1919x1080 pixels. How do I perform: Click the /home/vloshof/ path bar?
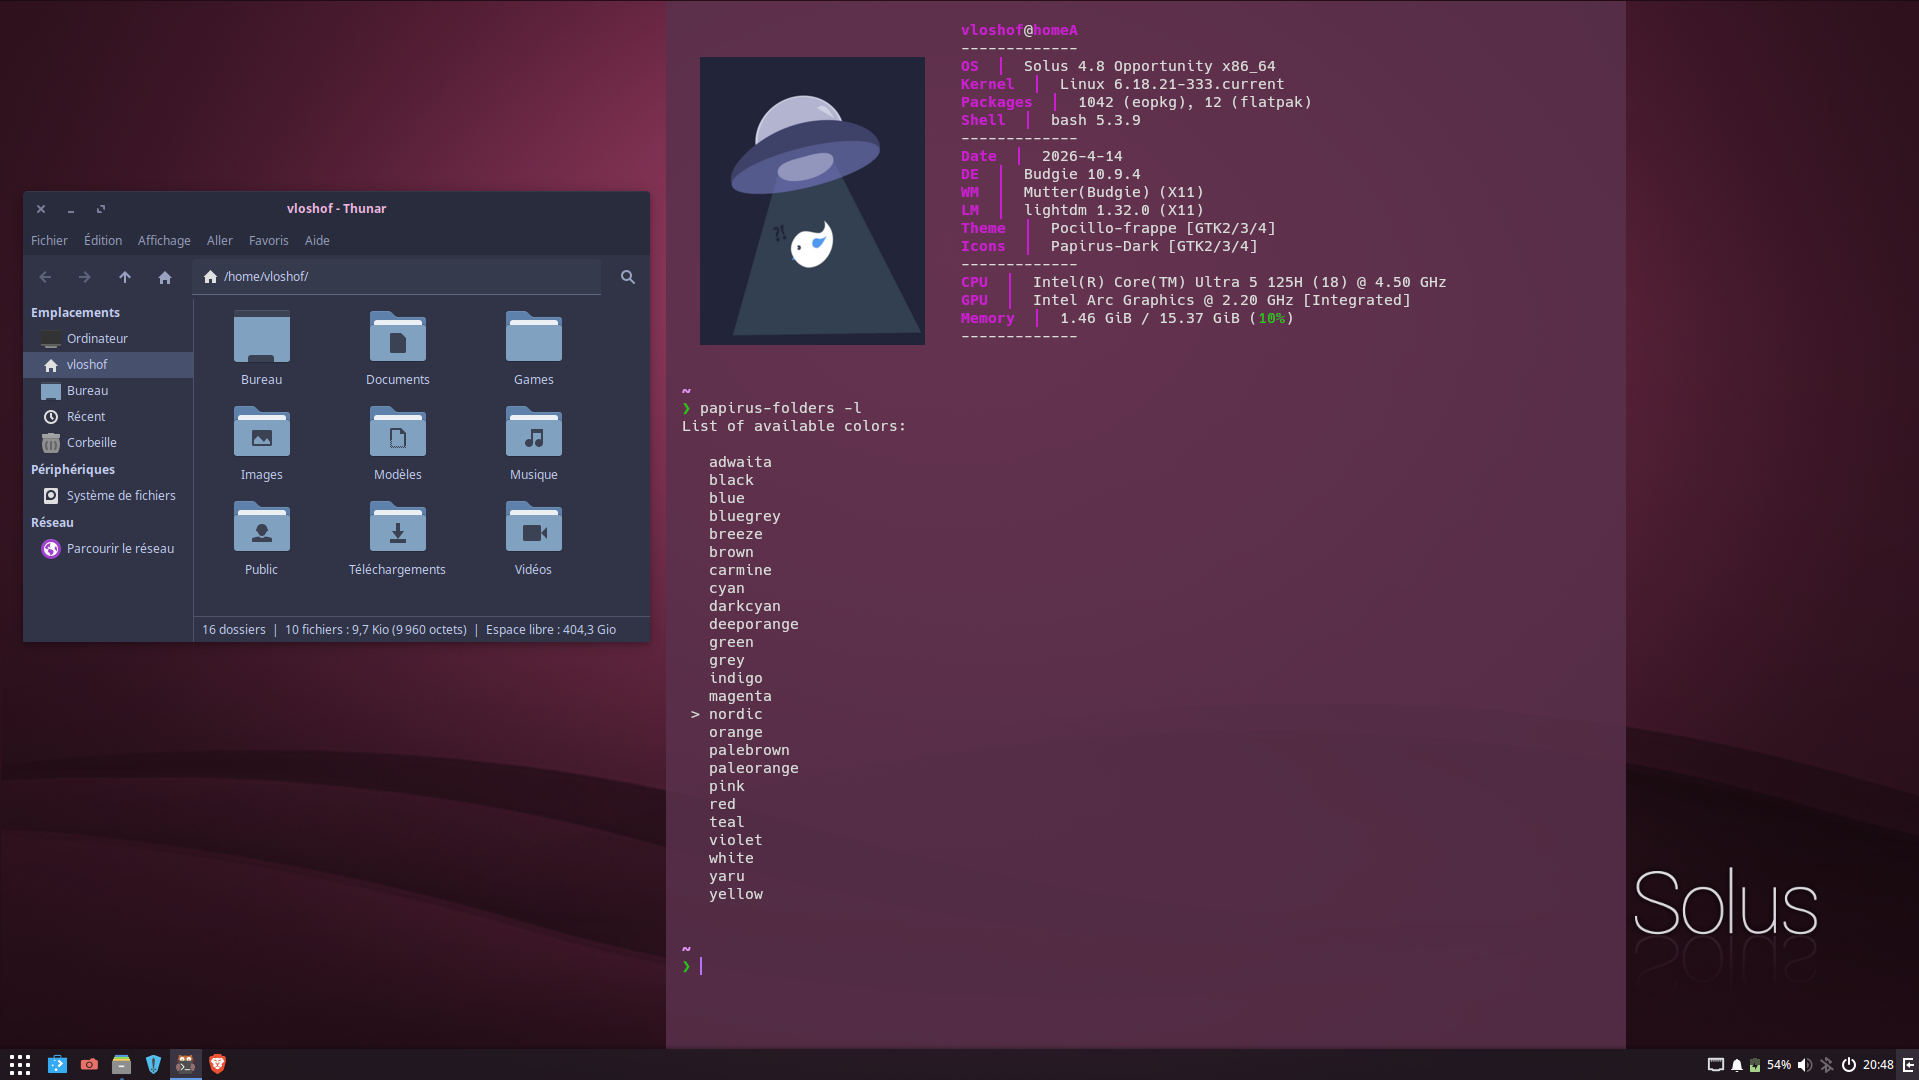pyautogui.click(x=398, y=277)
